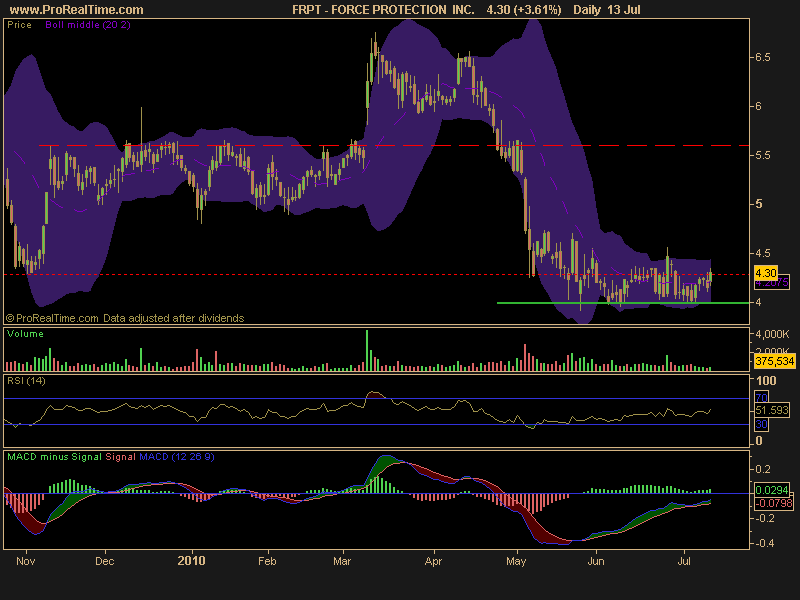Select the Boll middle (20 2) indicator label
800x600 pixels.
tap(88, 24)
